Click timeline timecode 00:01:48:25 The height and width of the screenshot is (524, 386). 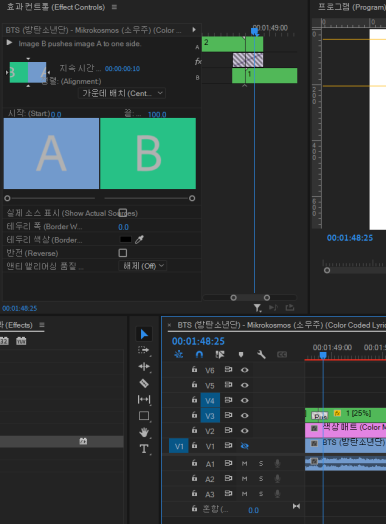198,341
